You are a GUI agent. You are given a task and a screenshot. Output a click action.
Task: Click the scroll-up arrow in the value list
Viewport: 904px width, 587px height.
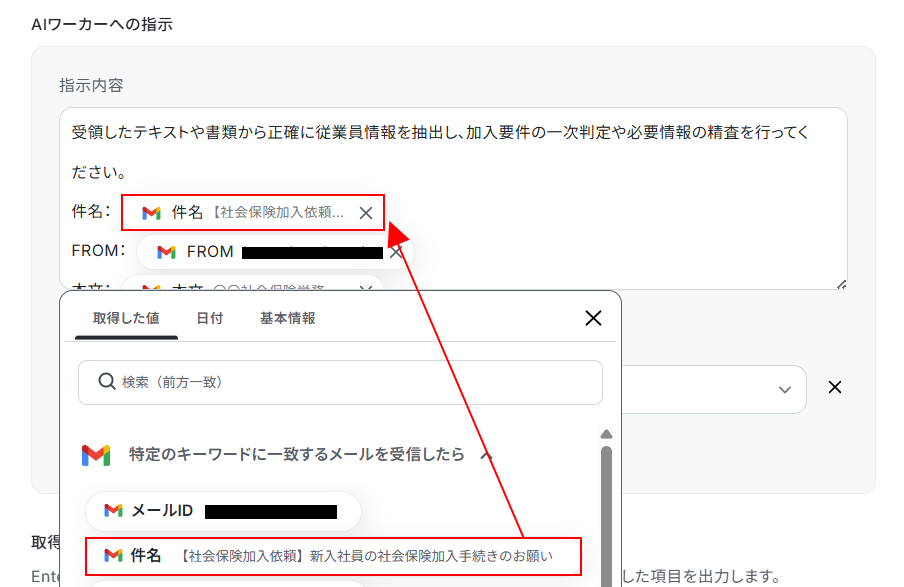606,434
